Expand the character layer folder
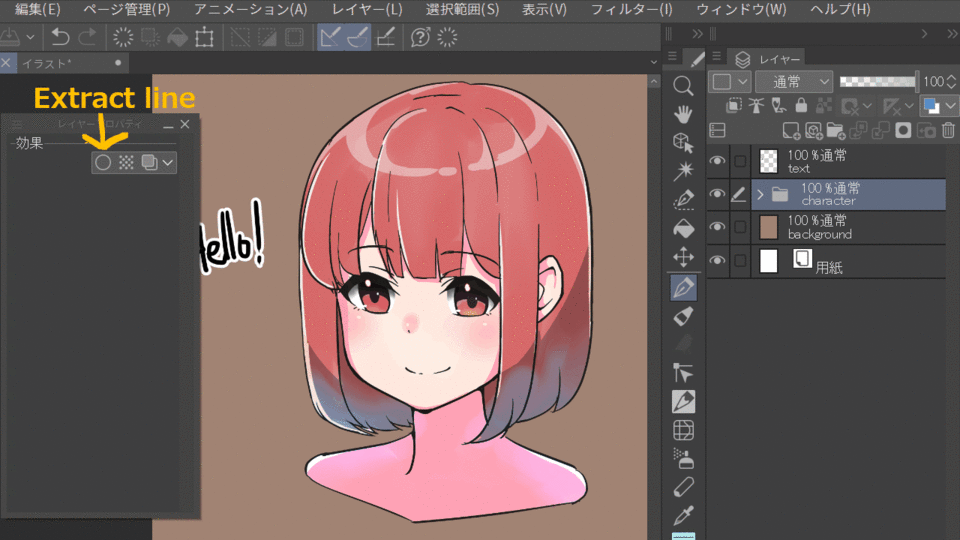Viewport: 960px width, 540px height. (x=760, y=194)
